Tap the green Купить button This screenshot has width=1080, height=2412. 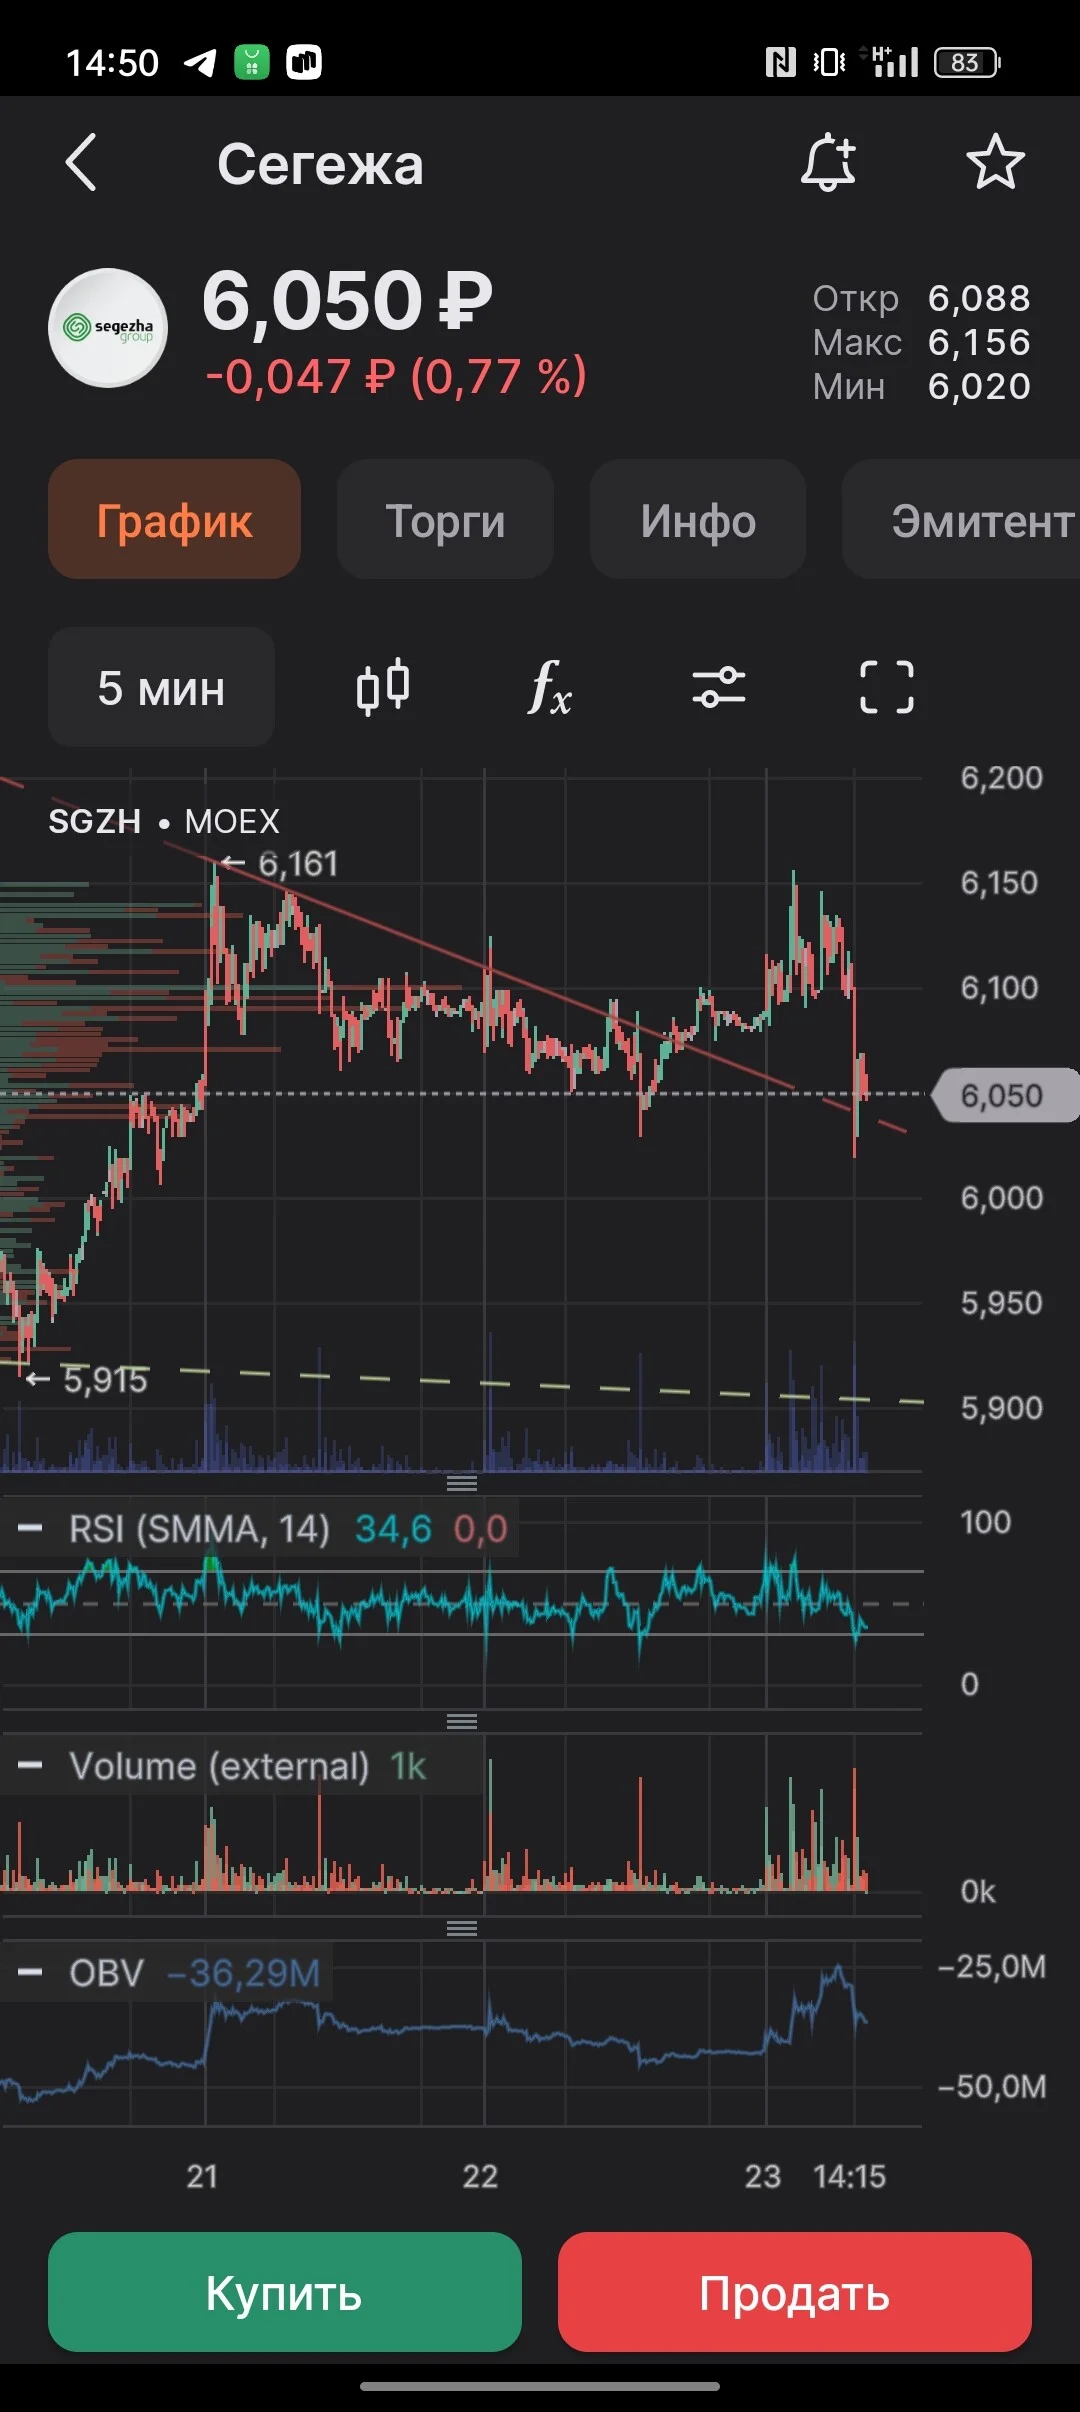pos(285,2292)
